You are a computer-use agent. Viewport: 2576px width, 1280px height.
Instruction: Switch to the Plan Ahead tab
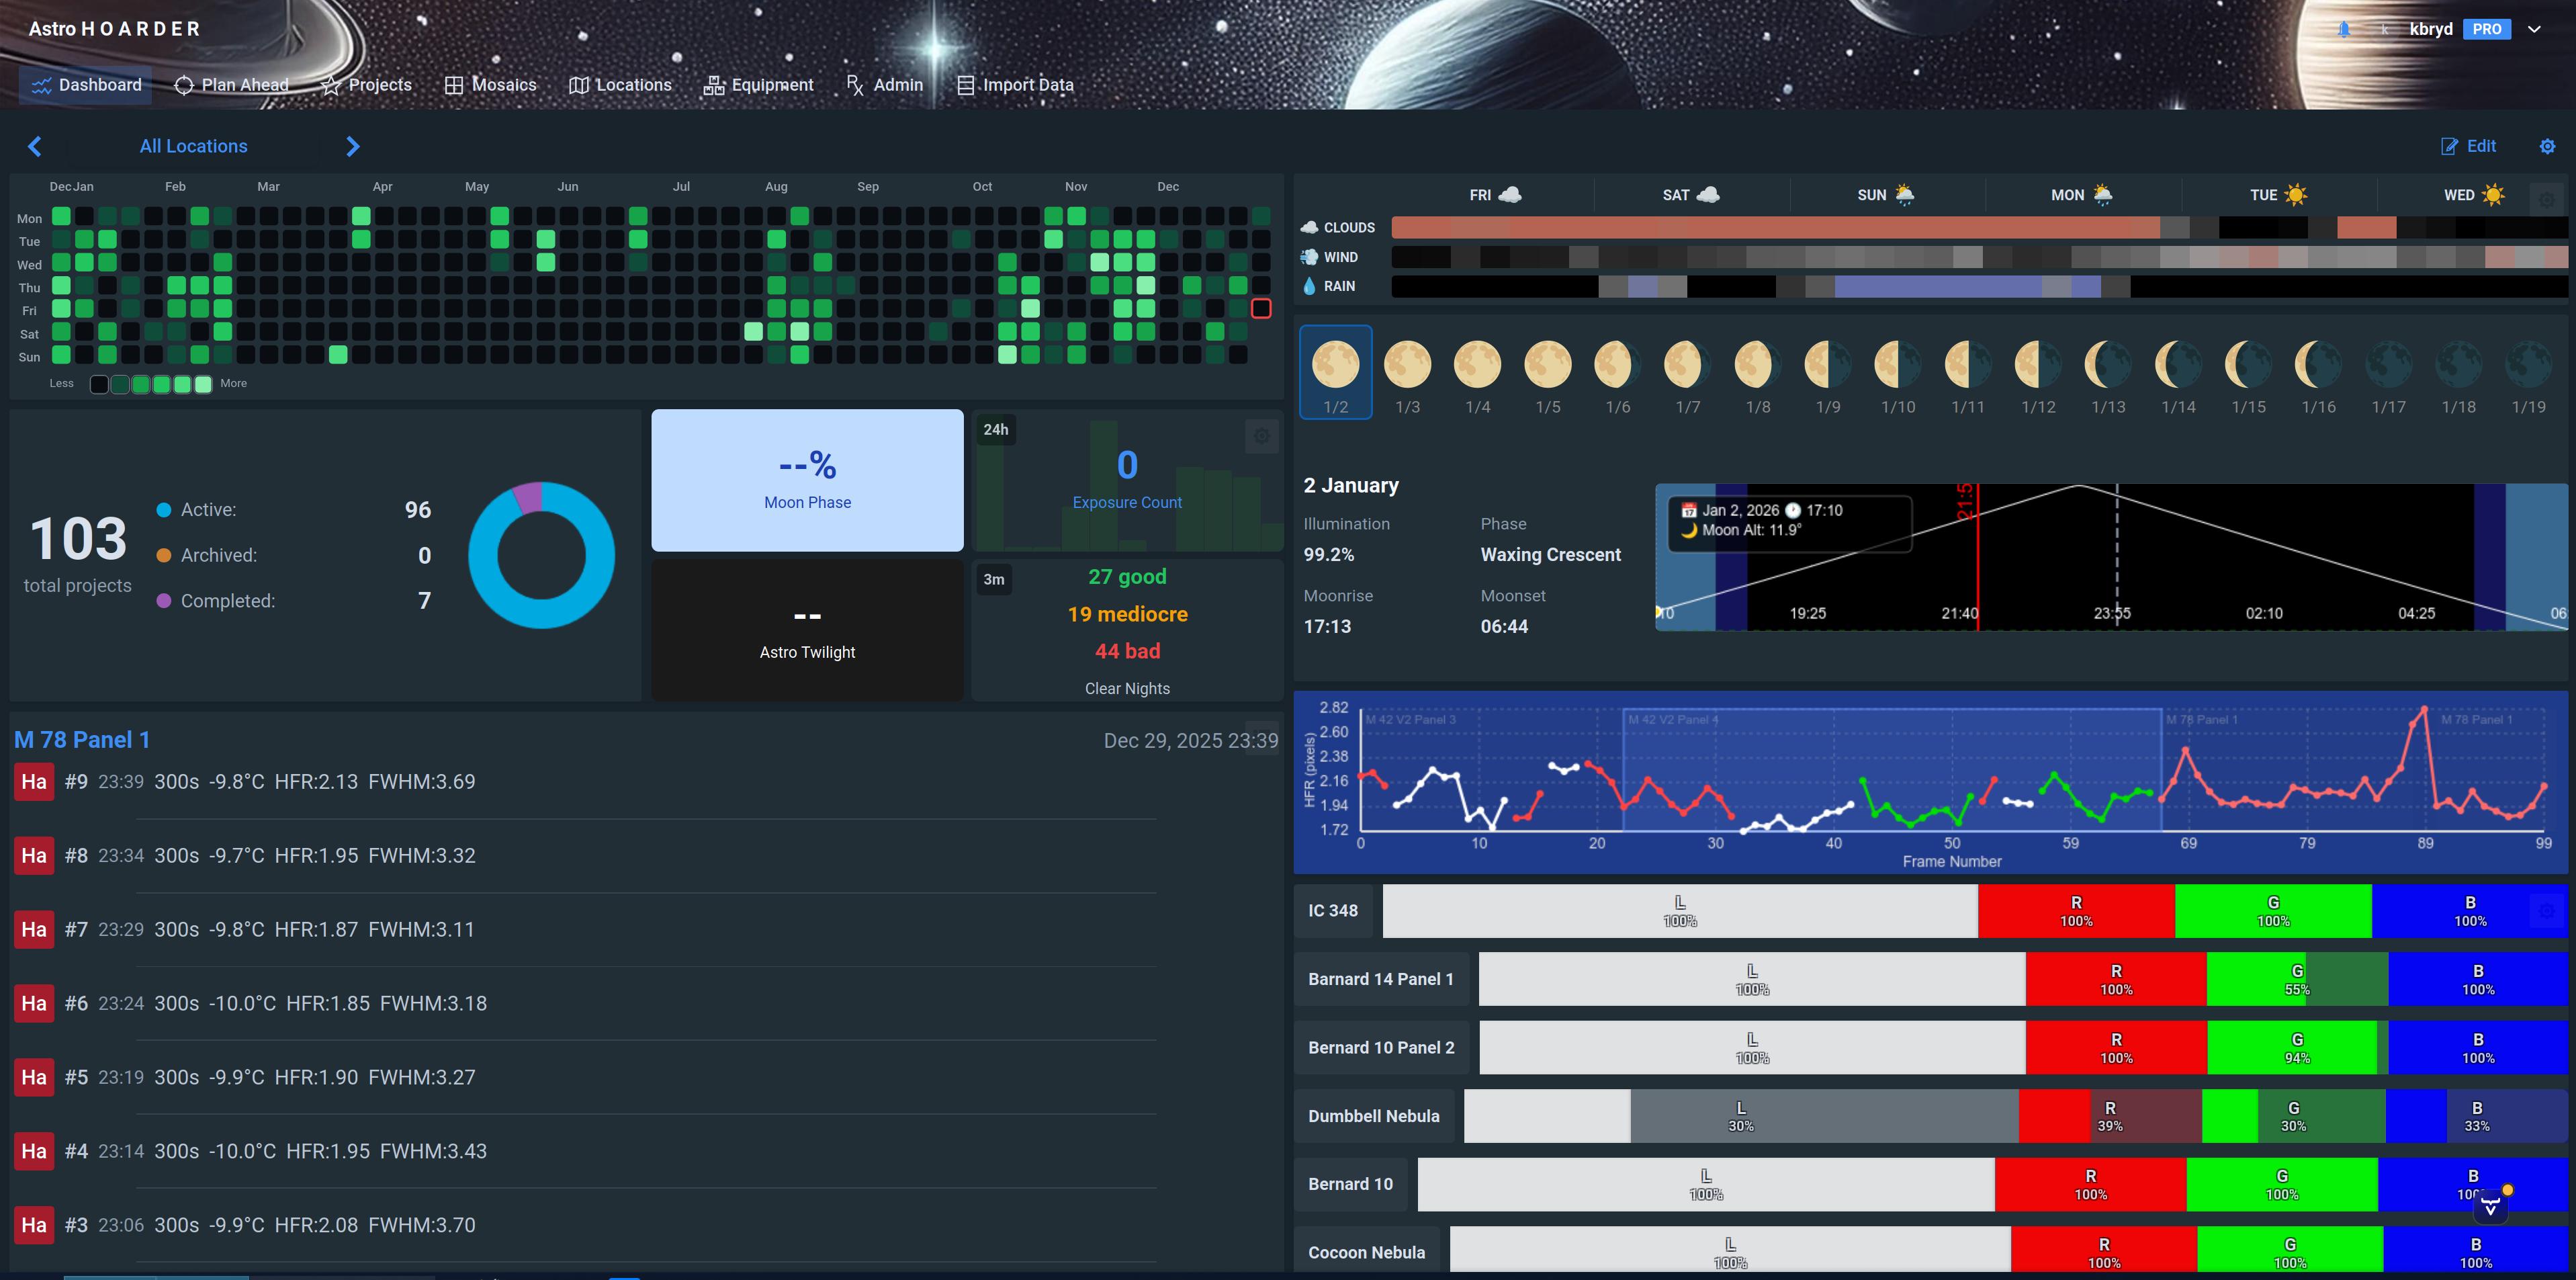(x=231, y=85)
